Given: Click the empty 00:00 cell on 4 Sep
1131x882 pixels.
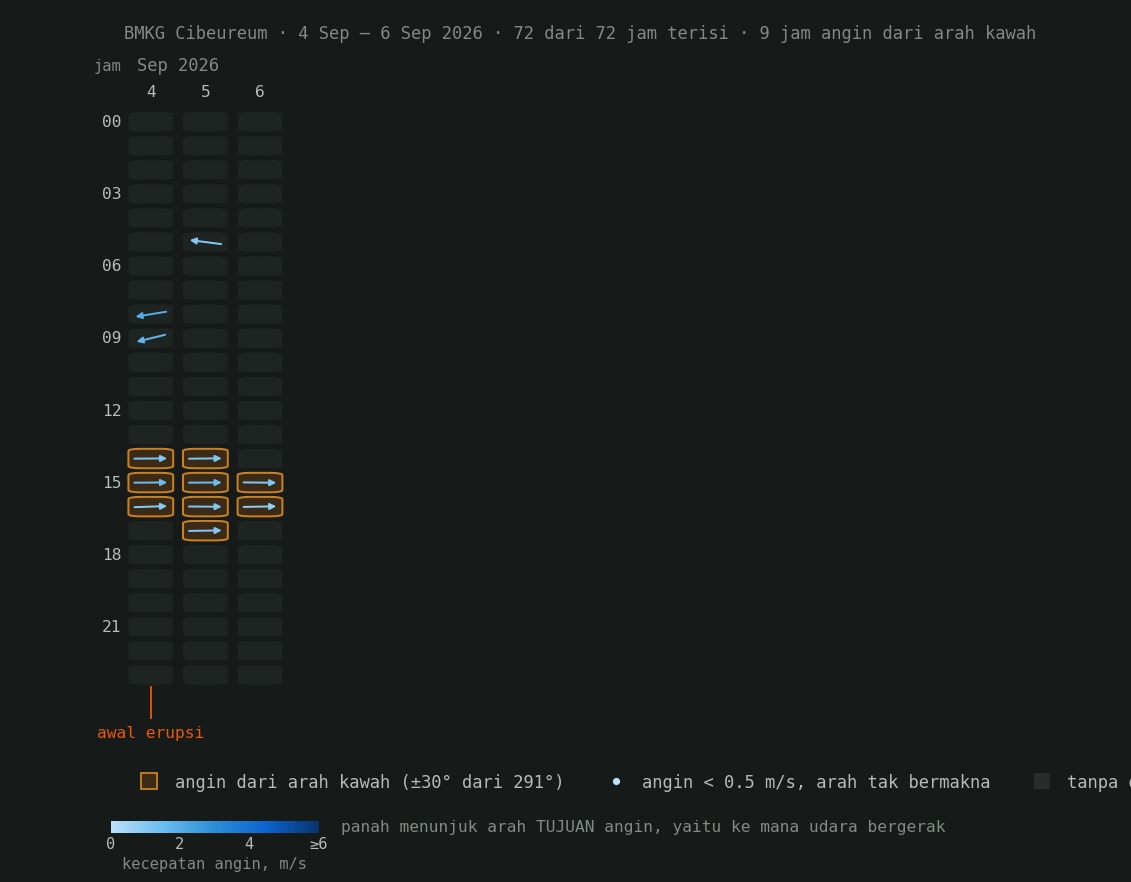Looking at the screenshot, I should pos(151,122).
